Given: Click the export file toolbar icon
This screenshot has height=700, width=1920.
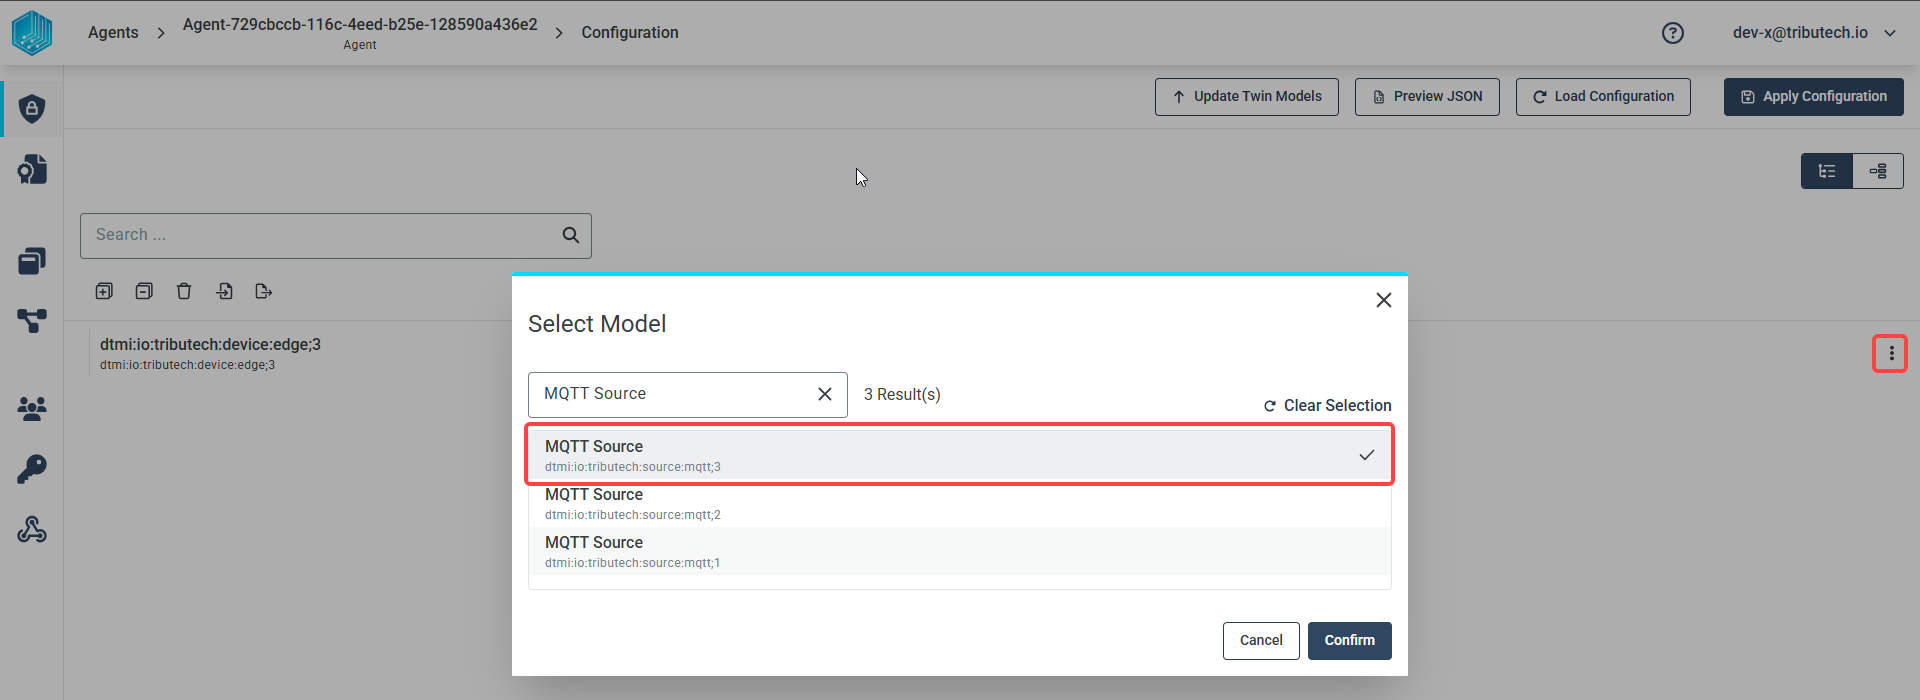Looking at the screenshot, I should 264,291.
